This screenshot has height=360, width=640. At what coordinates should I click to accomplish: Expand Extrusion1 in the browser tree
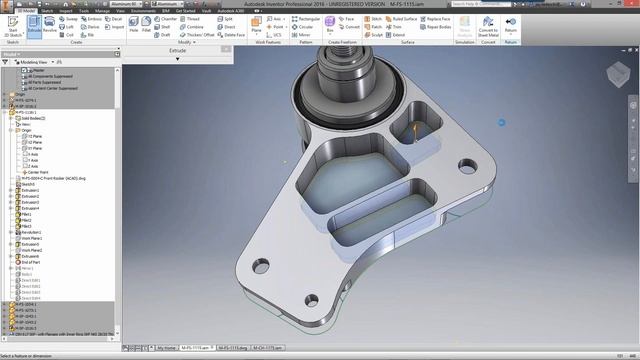coord(11,190)
